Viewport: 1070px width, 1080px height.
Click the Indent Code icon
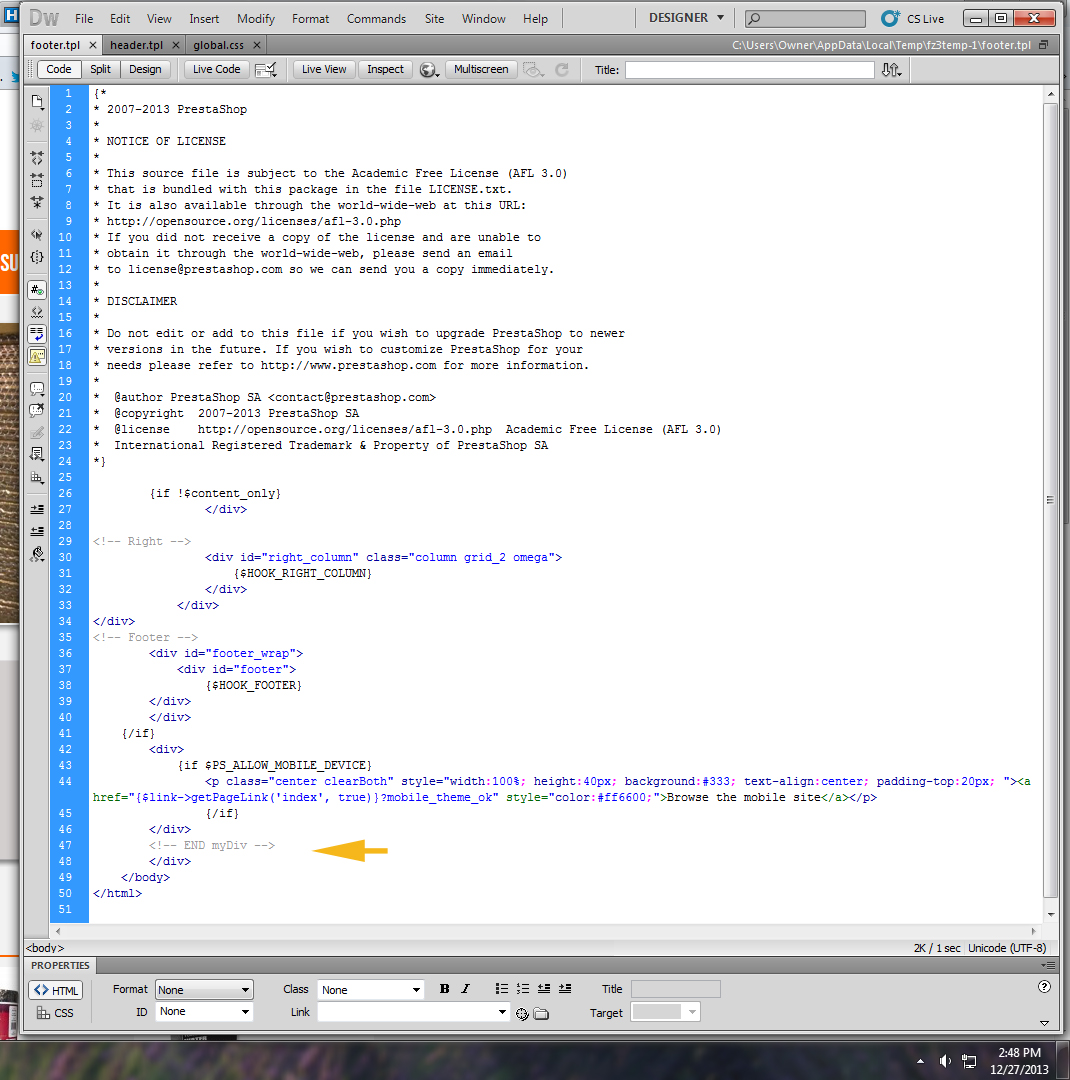click(37, 510)
